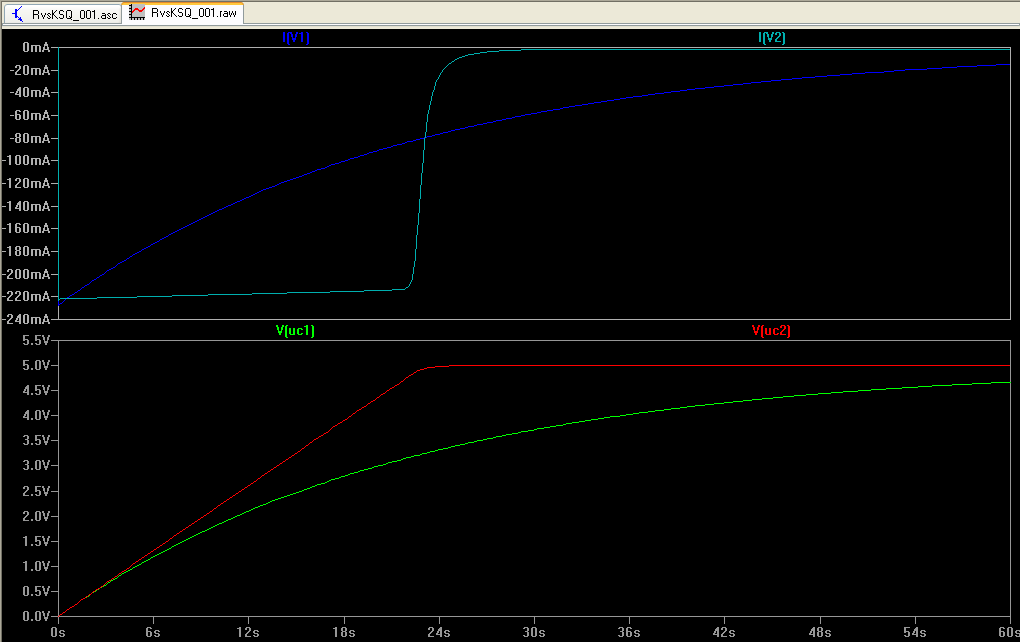This screenshot has width=1020, height=642.
Task: Click the -200mA axis label
Action: 27,274
